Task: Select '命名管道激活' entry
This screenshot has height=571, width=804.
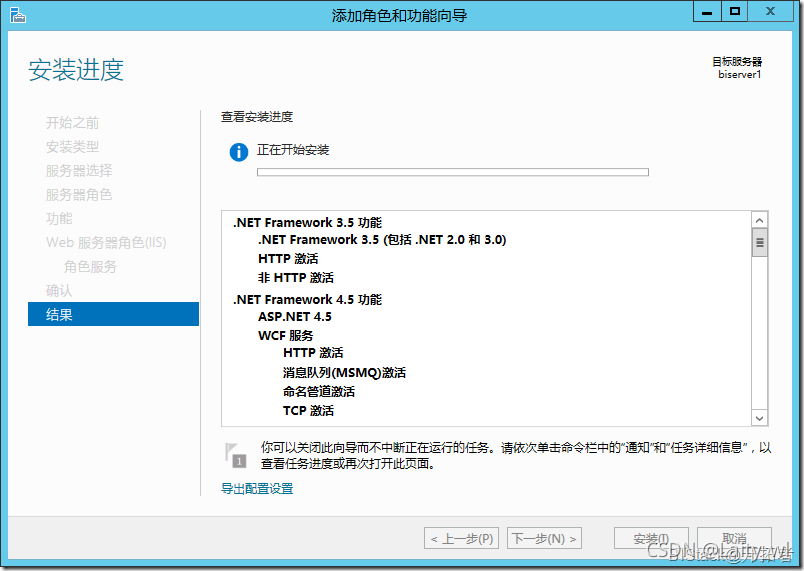Action: tap(319, 392)
